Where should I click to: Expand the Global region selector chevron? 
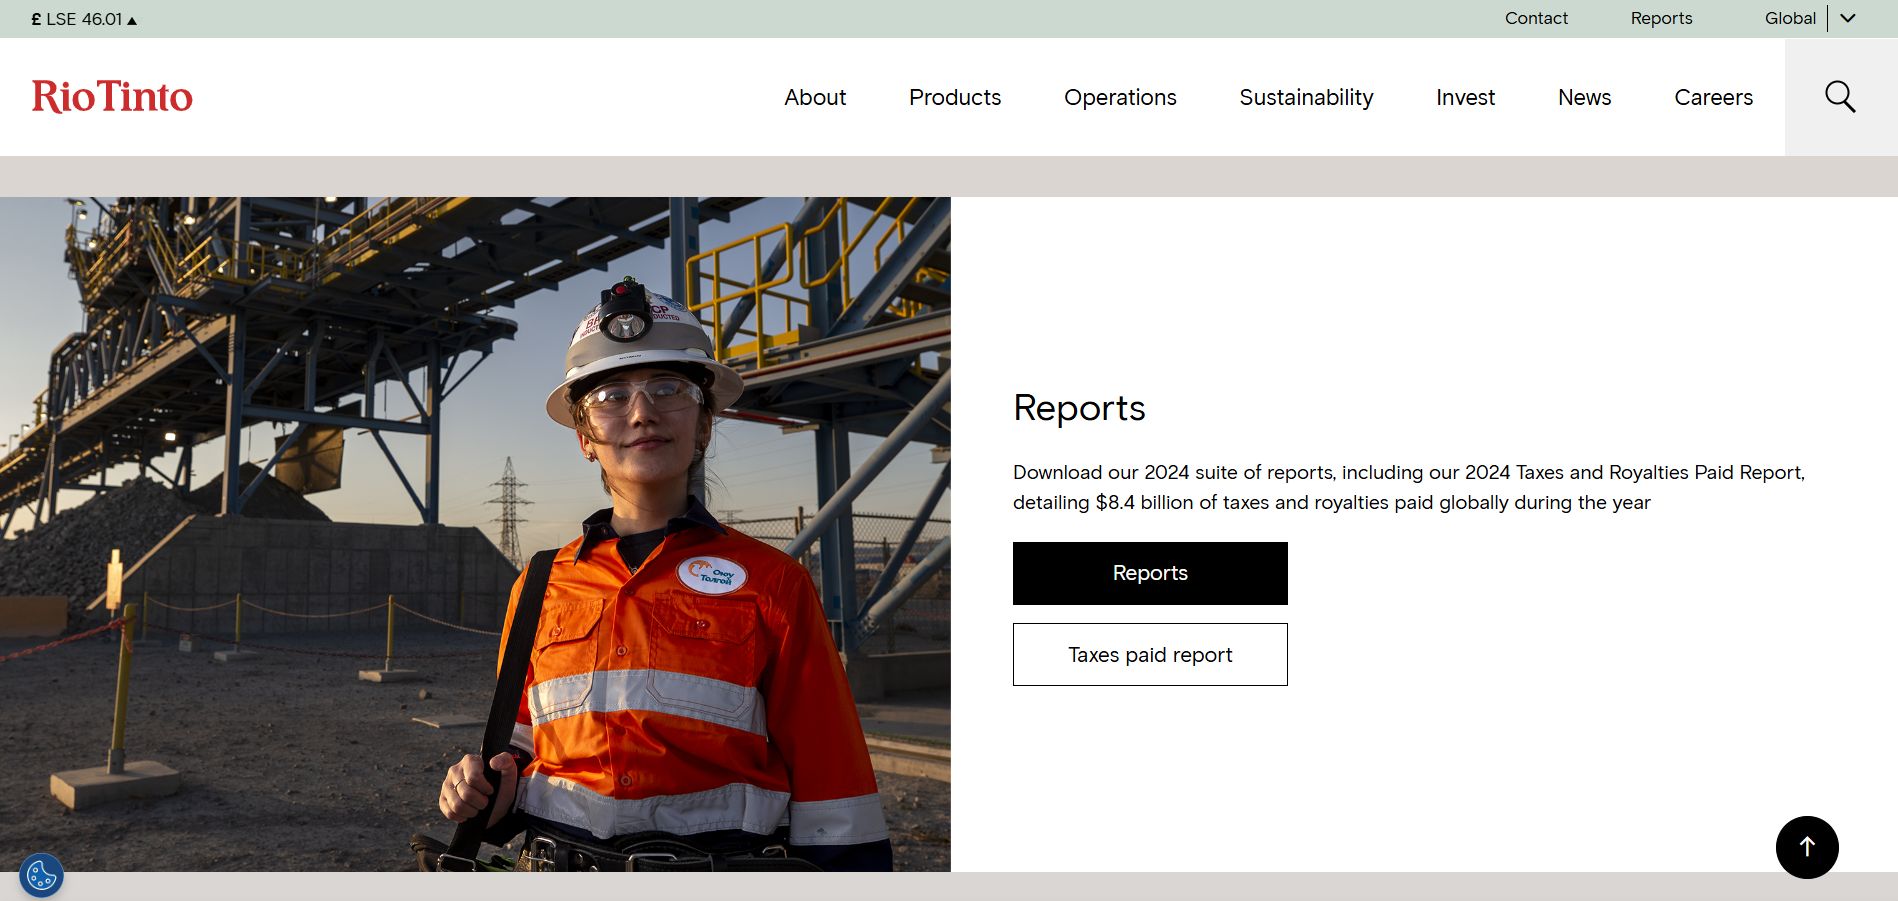(x=1847, y=18)
